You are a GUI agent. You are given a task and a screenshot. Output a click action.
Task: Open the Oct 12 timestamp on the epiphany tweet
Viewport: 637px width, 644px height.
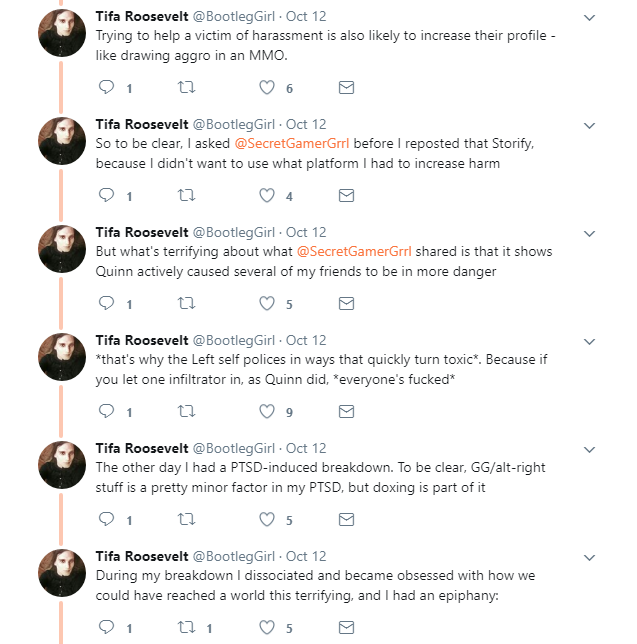coord(306,556)
